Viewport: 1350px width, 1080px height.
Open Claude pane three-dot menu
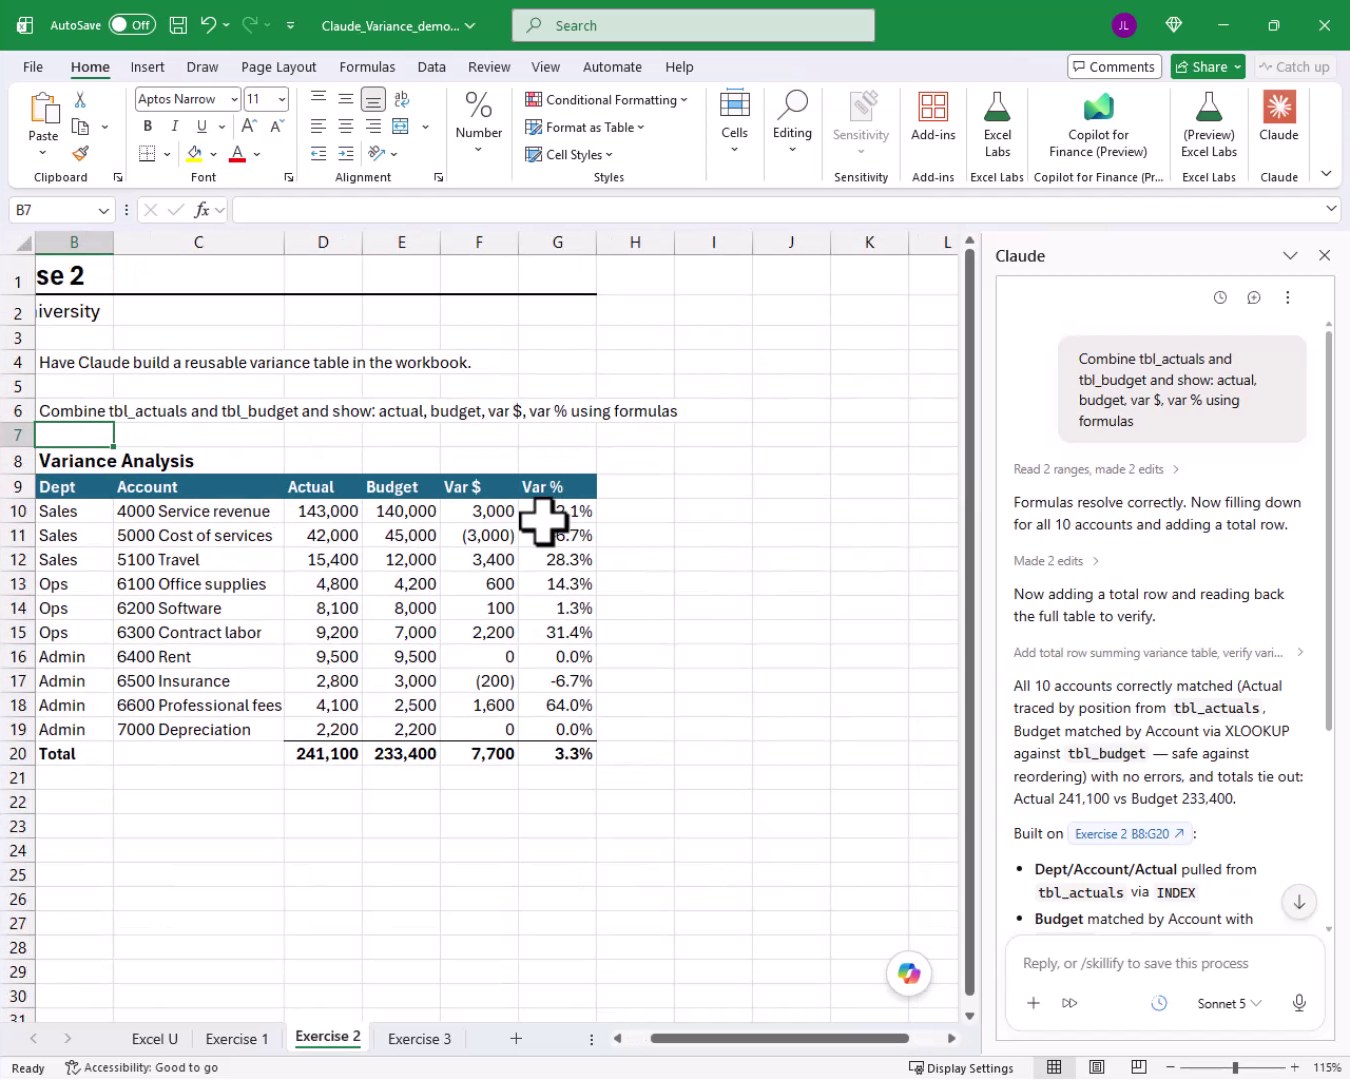[x=1288, y=297]
